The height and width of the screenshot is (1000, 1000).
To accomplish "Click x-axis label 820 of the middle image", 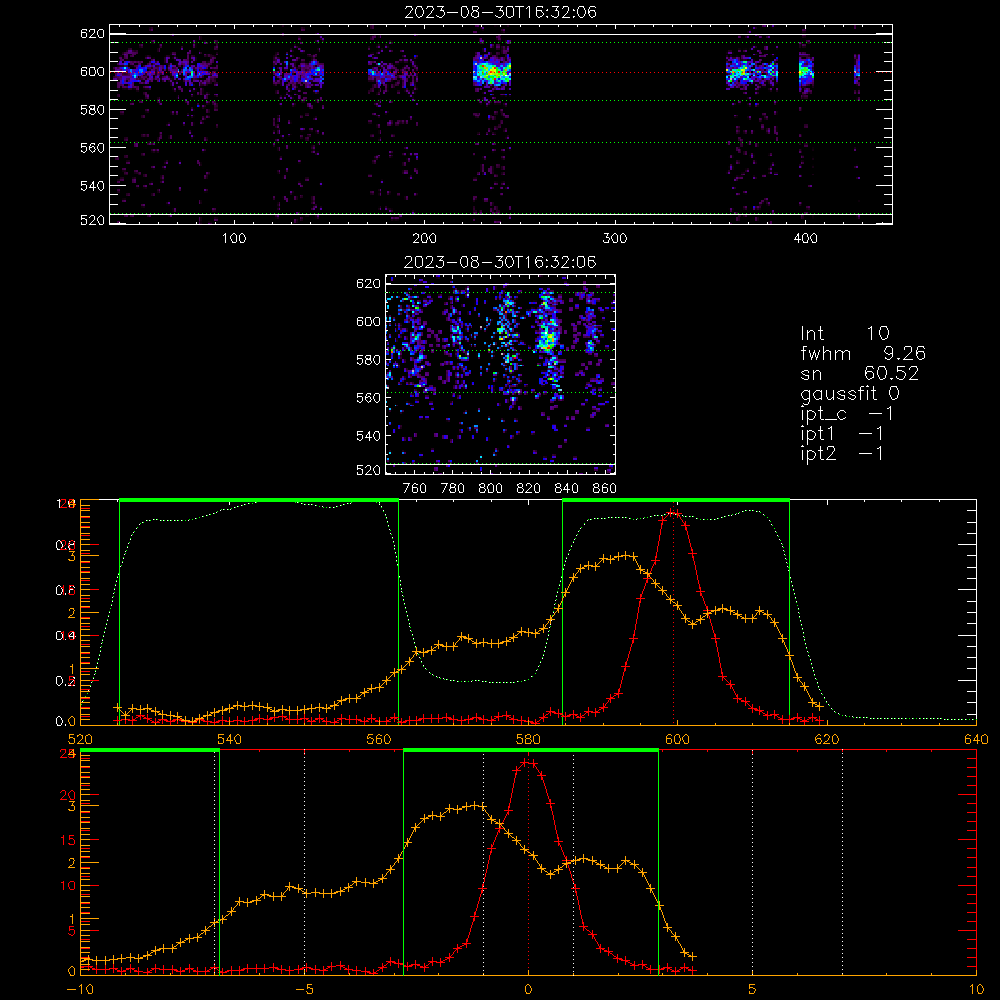I will (x=529, y=489).
